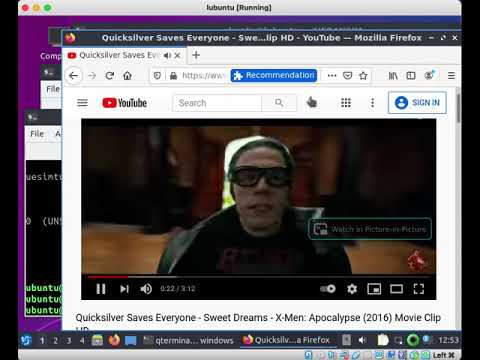Open video player settings gear
Screen dimensions: 480x360
352,289
